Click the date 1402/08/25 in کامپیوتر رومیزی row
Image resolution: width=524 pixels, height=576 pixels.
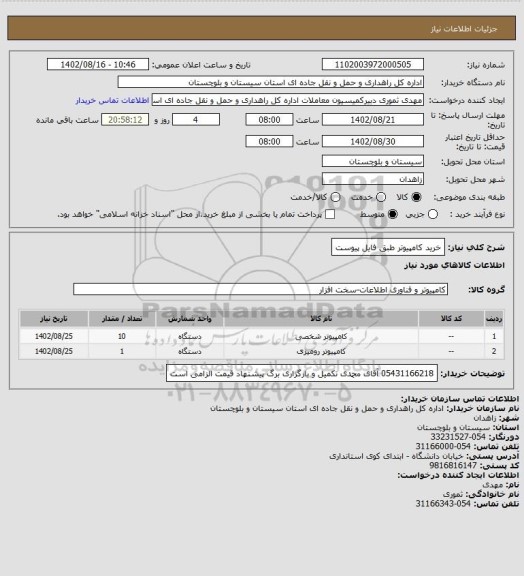(x=54, y=351)
